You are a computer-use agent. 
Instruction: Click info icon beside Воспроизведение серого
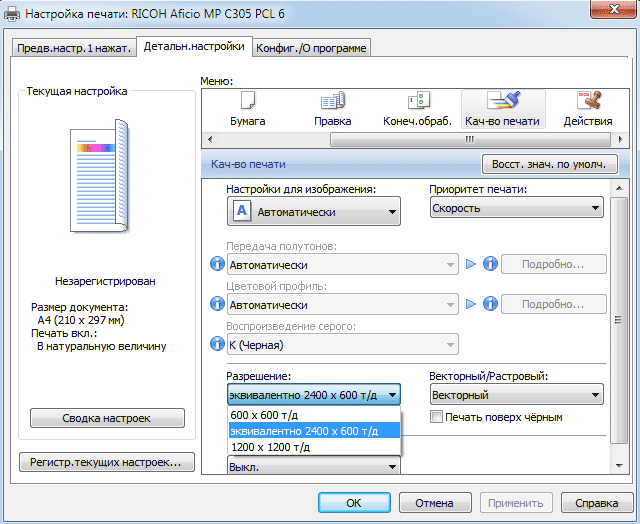(217, 344)
